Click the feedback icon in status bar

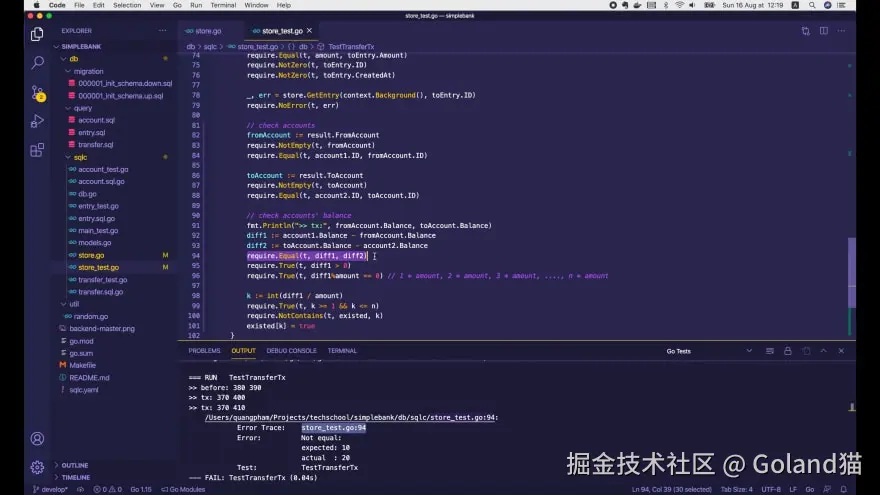pyautogui.click(x=827, y=489)
